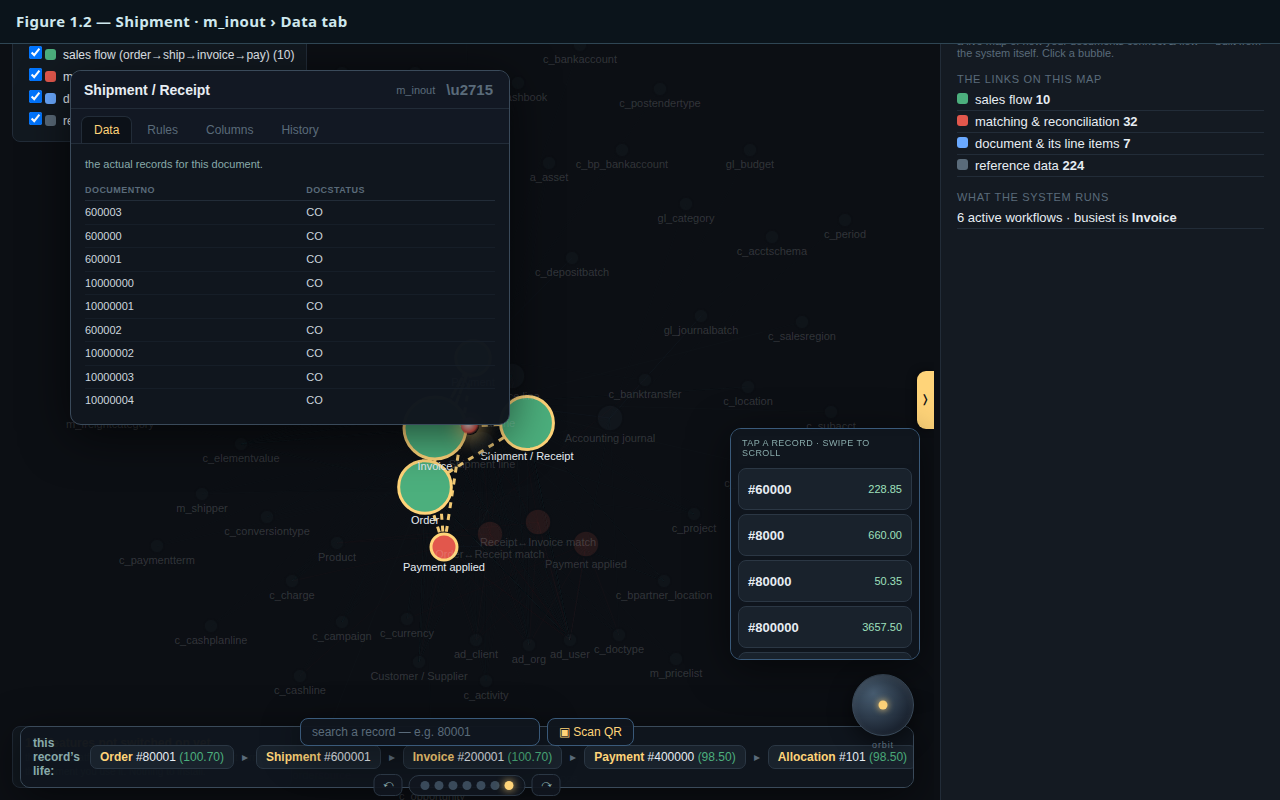Select document row 600002
Image resolution: width=1280 pixels, height=800 pixels.
[290, 330]
